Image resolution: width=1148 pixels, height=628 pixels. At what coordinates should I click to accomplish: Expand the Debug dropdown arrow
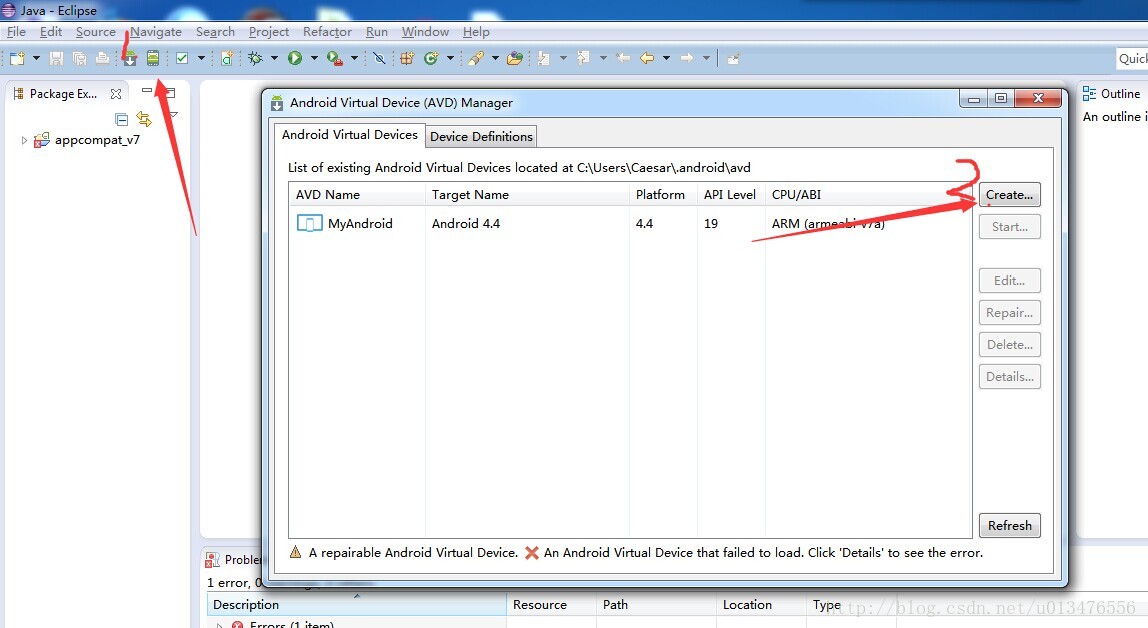pos(275,59)
